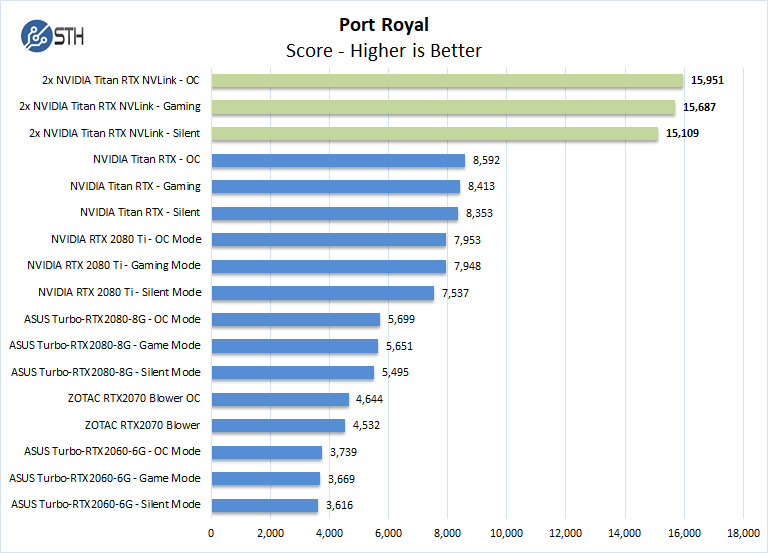Click label 'ASUS Turbo-RTX2080-8G - OC Mode'
The width and height of the screenshot is (768, 553).
pos(112,319)
